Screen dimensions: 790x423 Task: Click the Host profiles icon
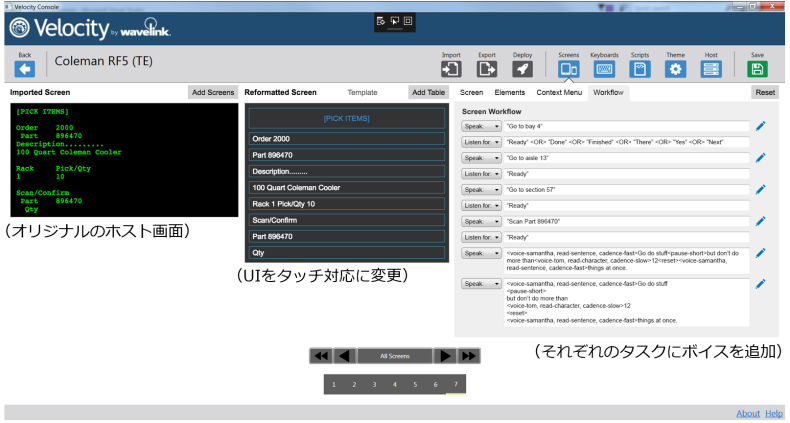pos(710,69)
